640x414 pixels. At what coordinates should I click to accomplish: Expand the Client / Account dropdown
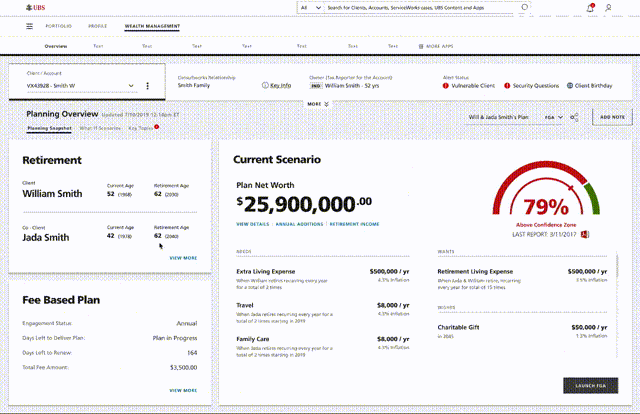[x=131, y=86]
